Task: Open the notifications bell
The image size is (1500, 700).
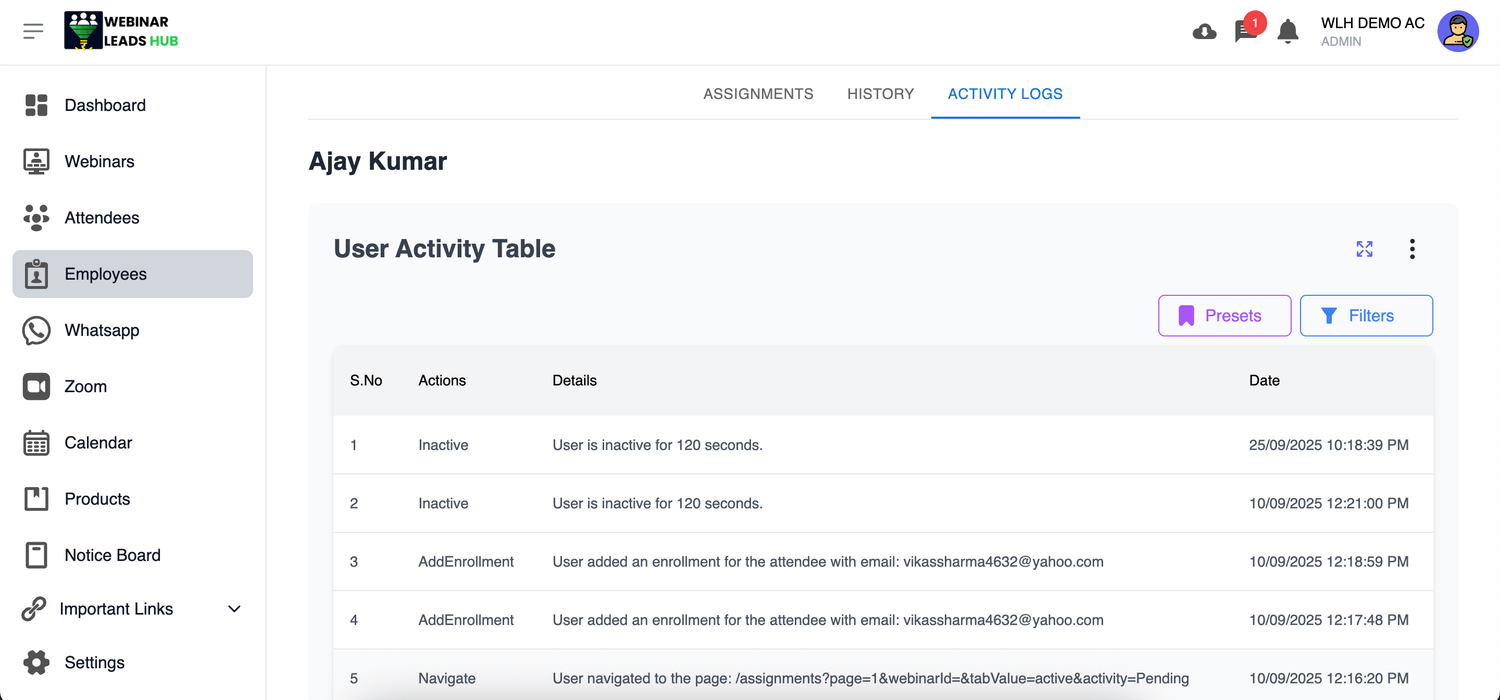Action: click(x=1288, y=32)
